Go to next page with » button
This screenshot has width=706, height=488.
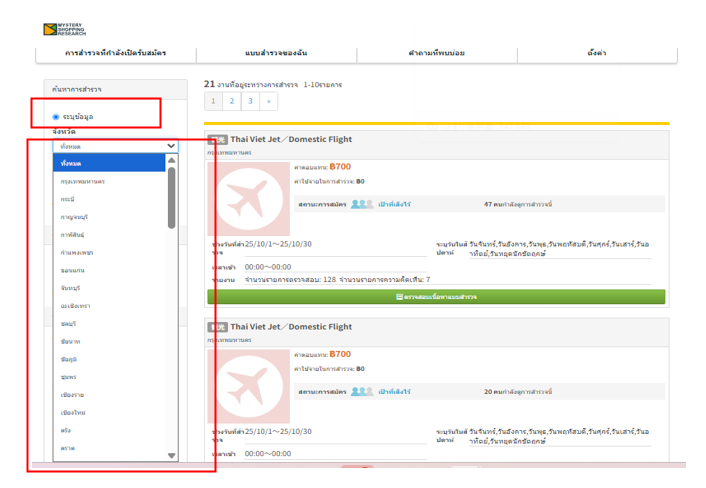(269, 101)
